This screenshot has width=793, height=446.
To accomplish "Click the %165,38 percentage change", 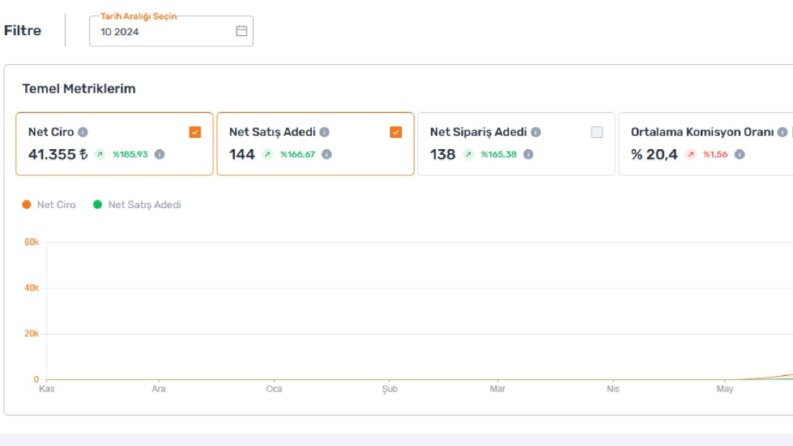I will point(499,154).
